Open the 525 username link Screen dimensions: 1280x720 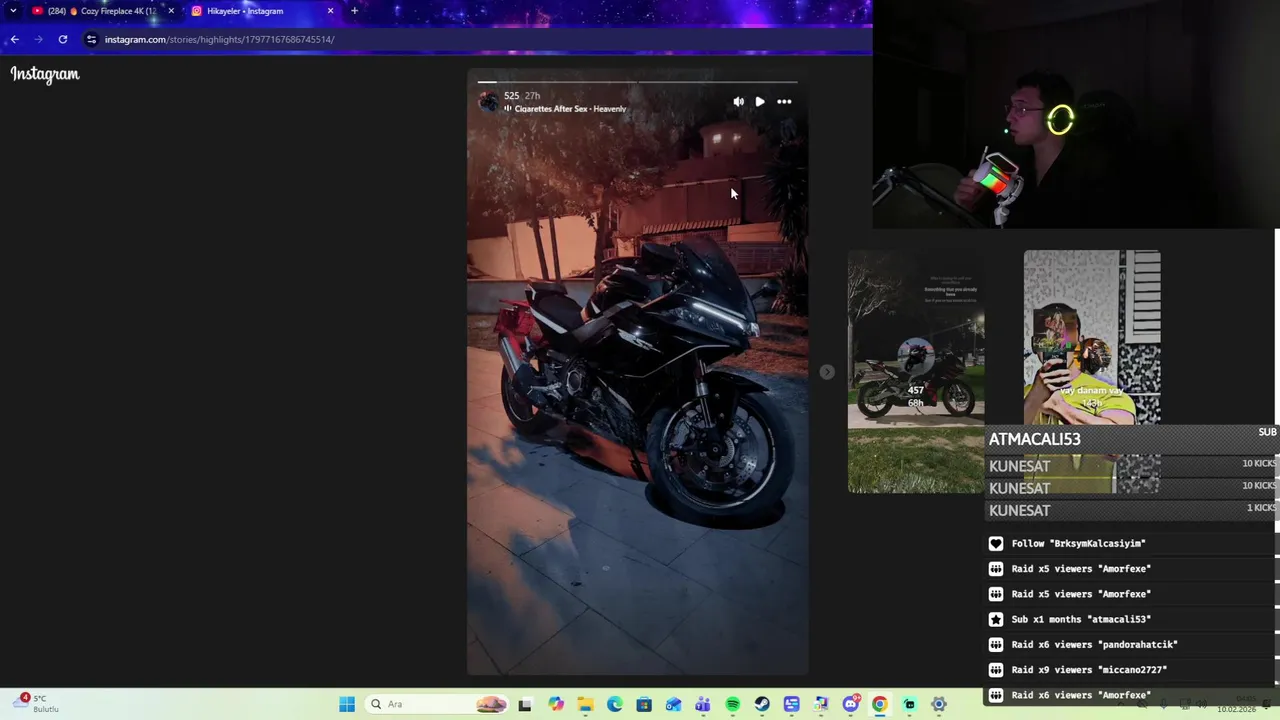pos(511,96)
